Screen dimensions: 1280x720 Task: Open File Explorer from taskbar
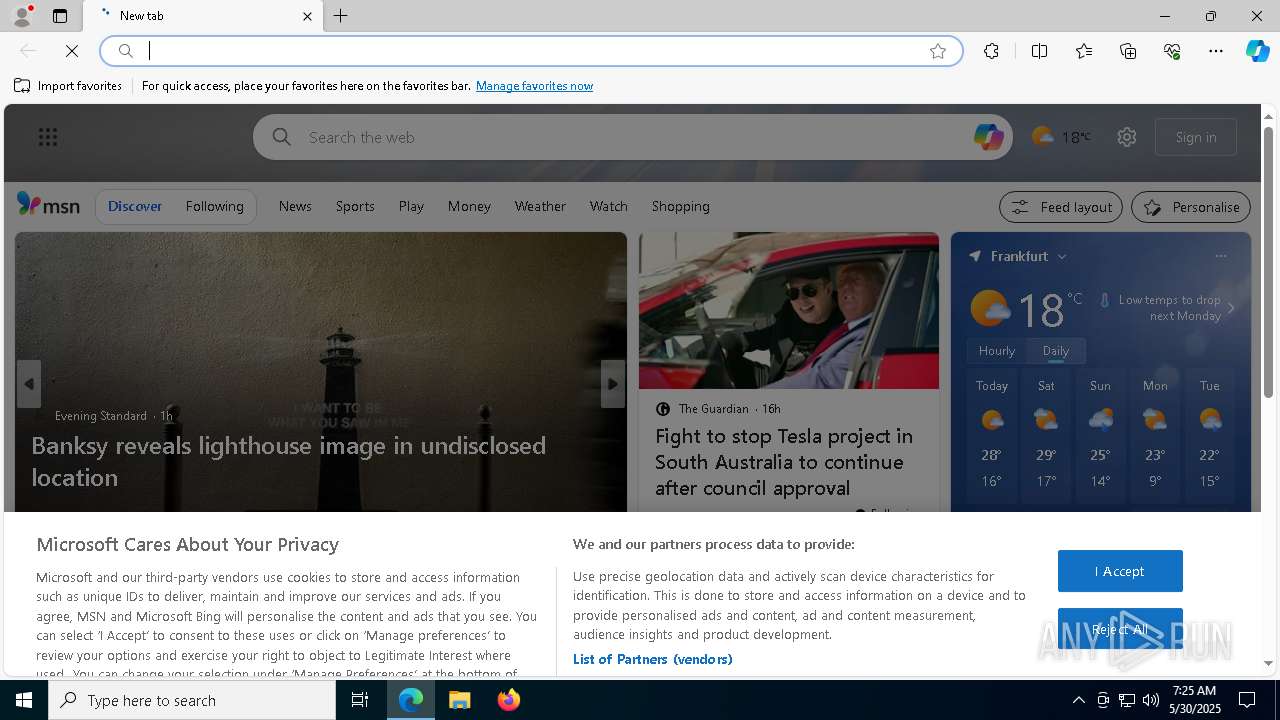pos(460,700)
